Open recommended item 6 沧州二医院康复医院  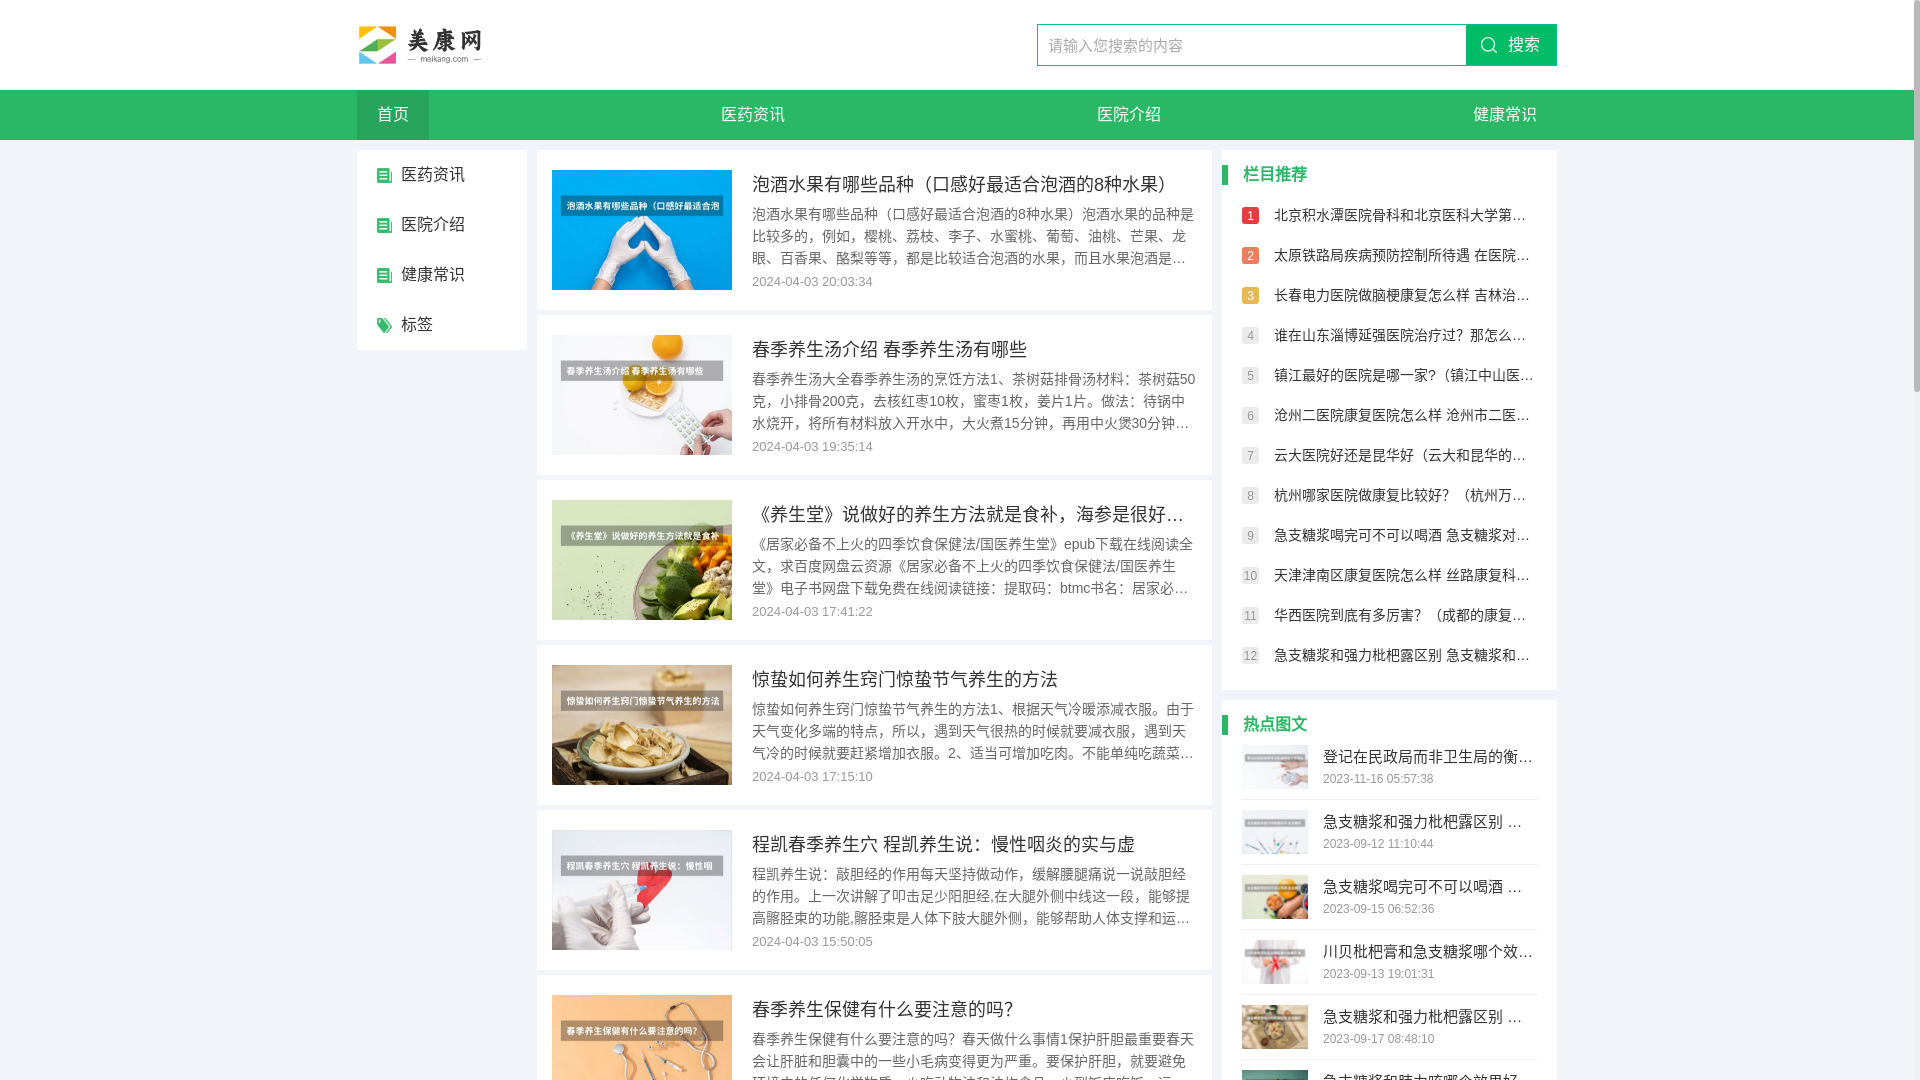1402,415
